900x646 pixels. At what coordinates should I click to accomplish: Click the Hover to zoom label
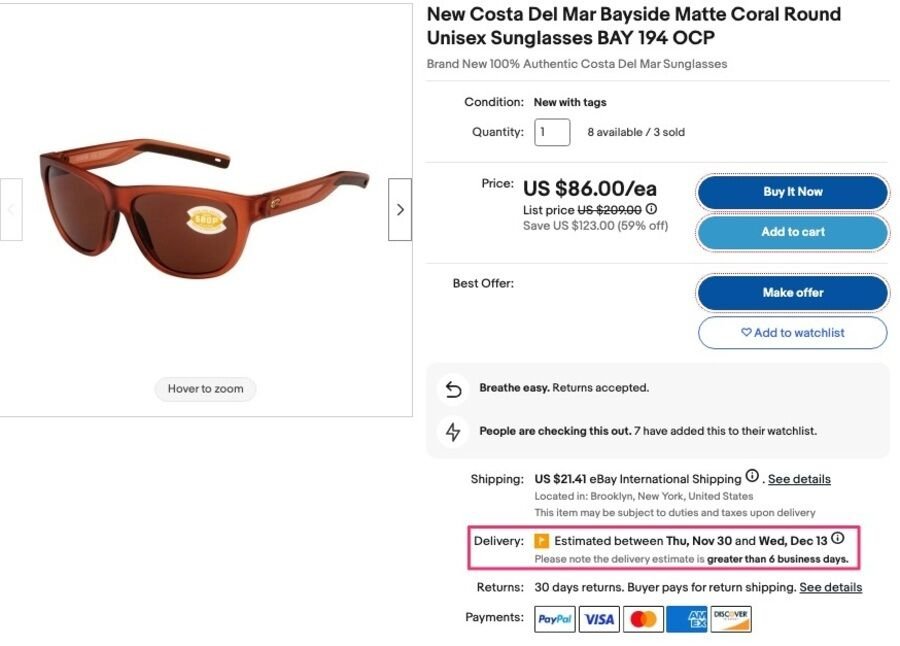click(205, 388)
